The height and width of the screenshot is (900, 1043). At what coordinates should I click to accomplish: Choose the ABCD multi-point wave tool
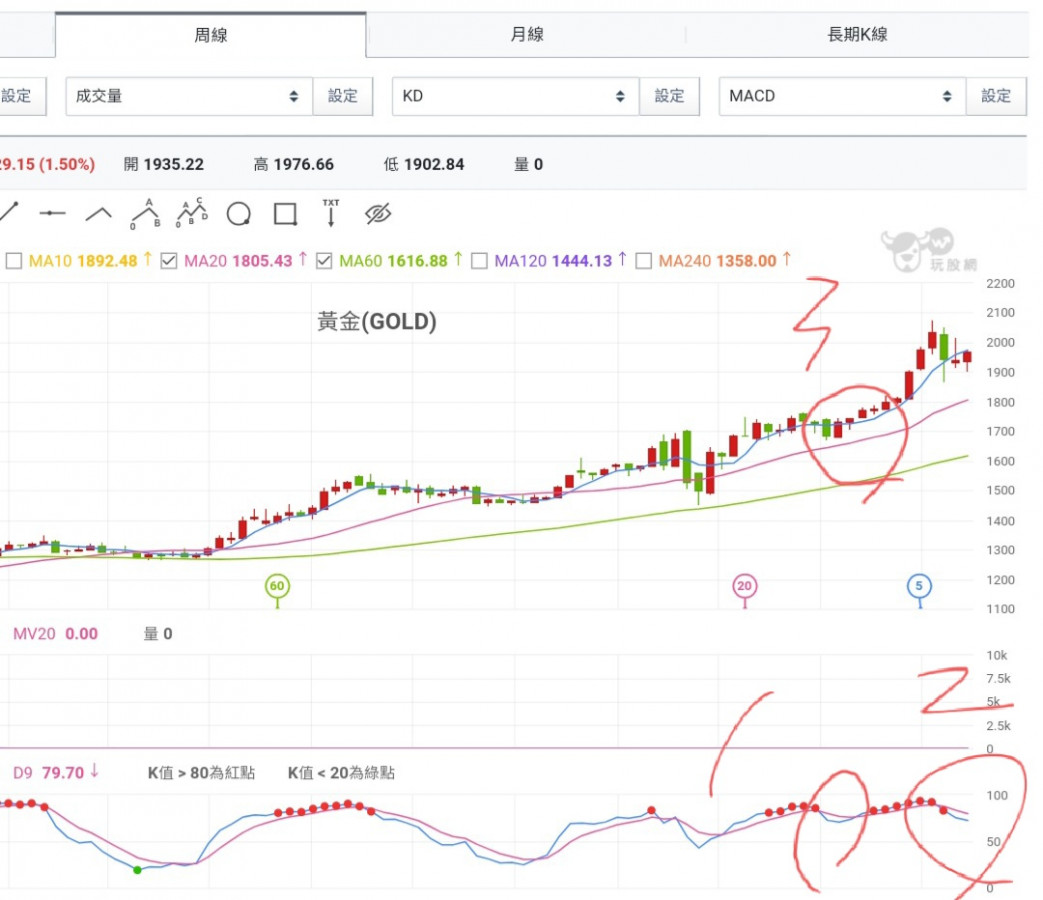pyautogui.click(x=192, y=213)
